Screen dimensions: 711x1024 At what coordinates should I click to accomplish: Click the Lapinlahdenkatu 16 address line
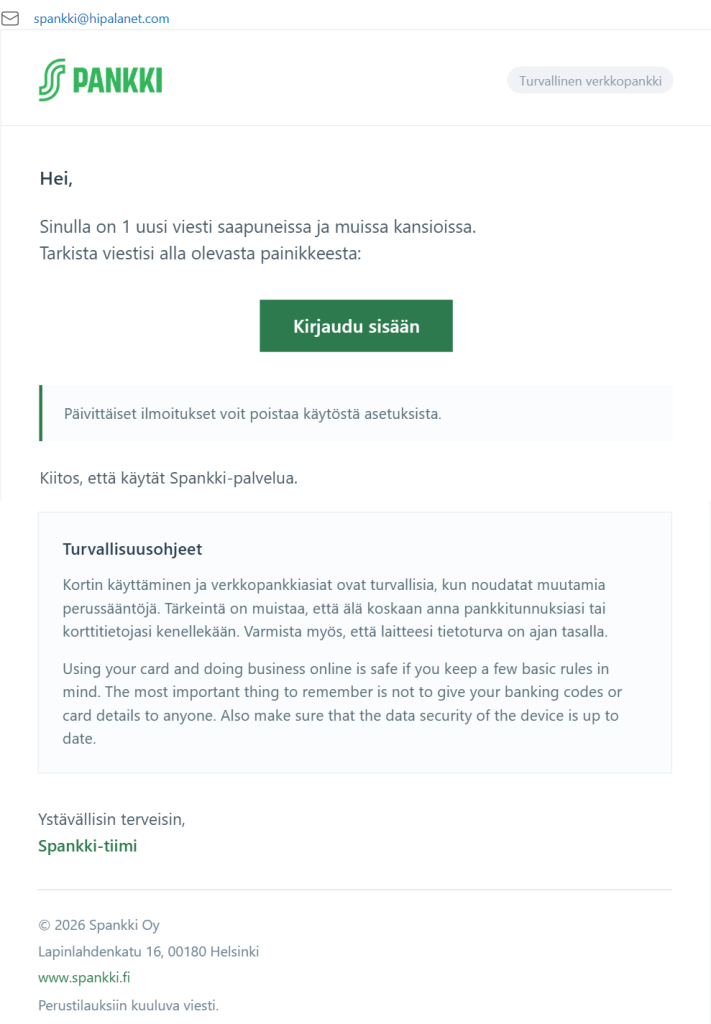148,951
